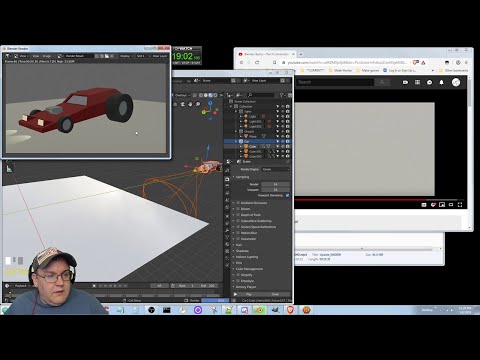Image resolution: width=480 pixels, height=360 pixels.
Task: Collapse the Sampling panel
Action: click(241, 177)
